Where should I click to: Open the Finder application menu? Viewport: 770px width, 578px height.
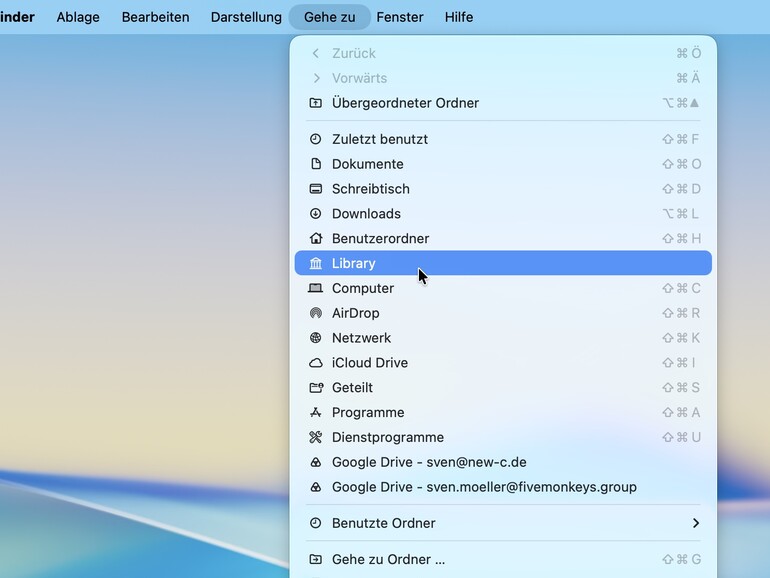coord(17,17)
